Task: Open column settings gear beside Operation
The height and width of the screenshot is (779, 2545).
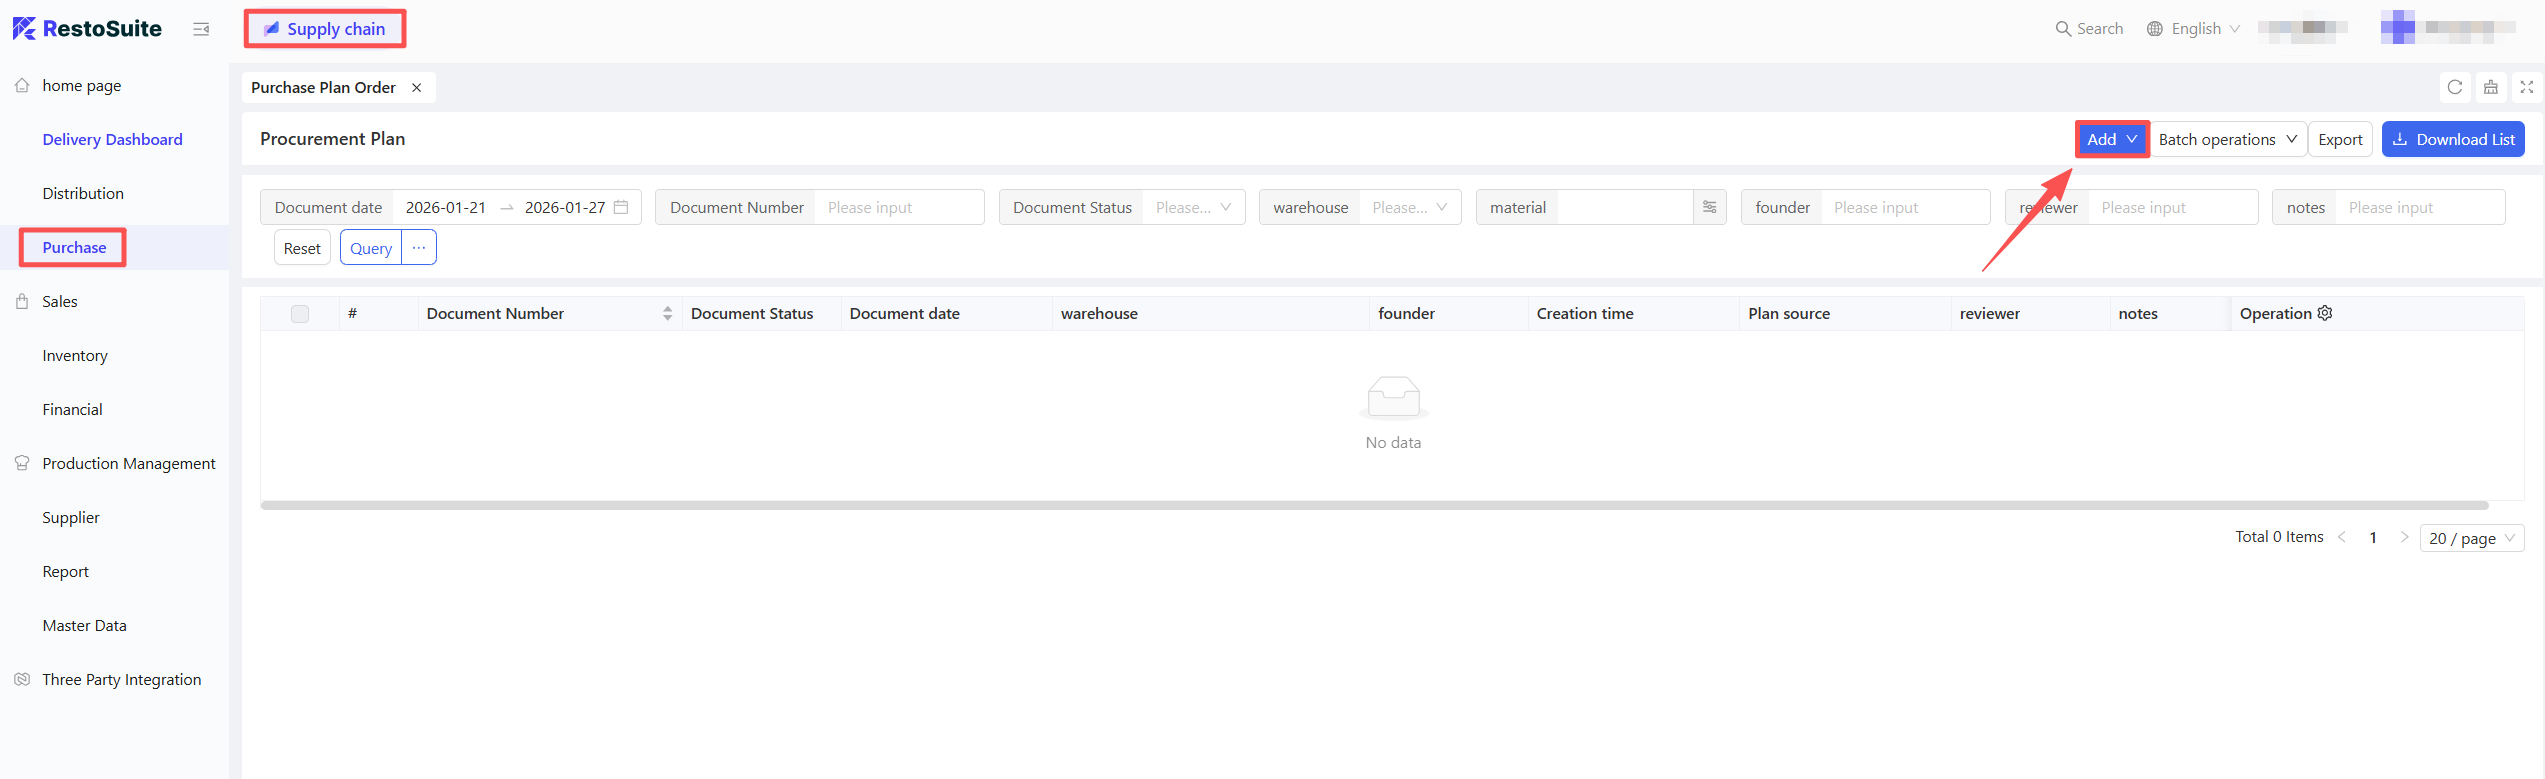Action: pos(2325,313)
